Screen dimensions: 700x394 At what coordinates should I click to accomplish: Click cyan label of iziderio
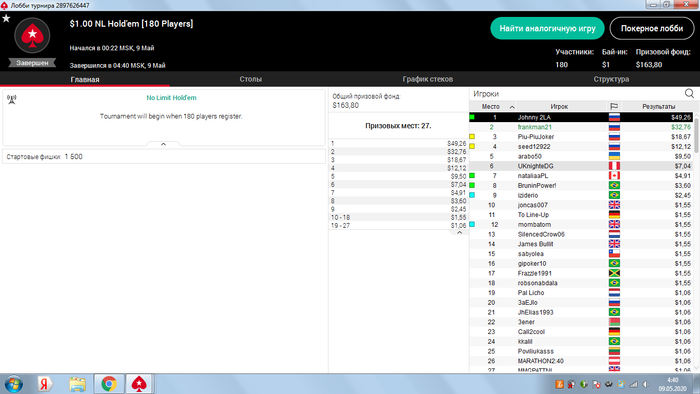[472, 195]
